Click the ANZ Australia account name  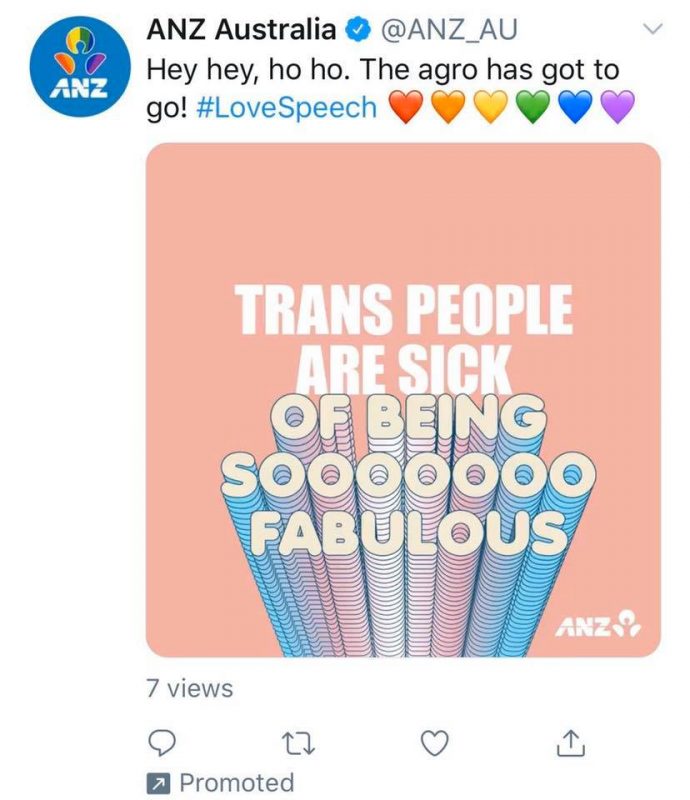point(241,30)
